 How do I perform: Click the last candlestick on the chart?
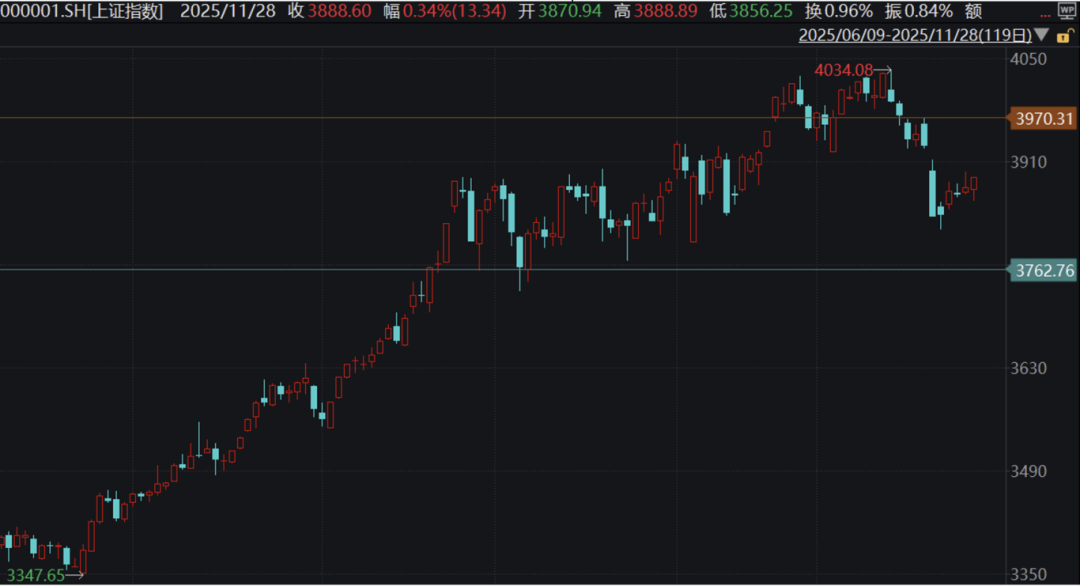point(974,184)
